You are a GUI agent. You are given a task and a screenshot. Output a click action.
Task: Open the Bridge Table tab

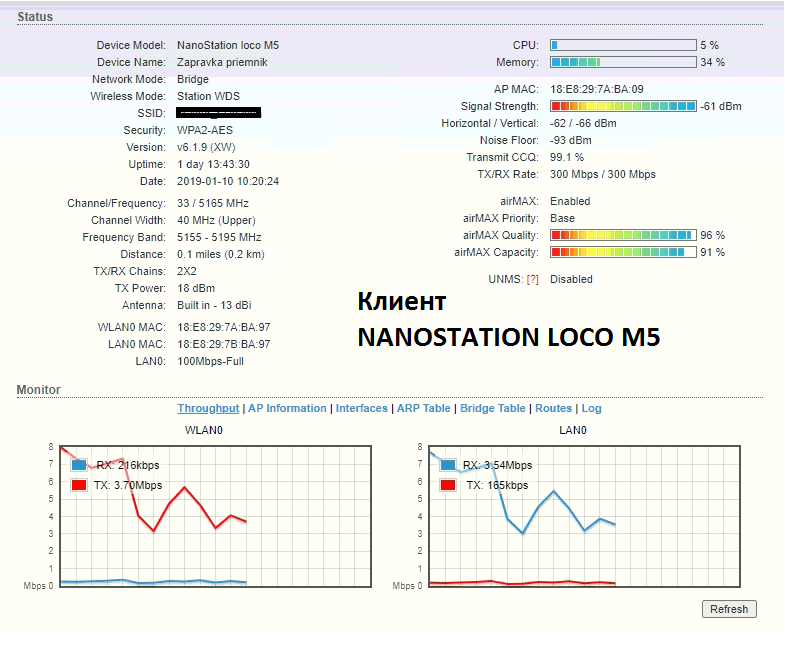coord(493,408)
